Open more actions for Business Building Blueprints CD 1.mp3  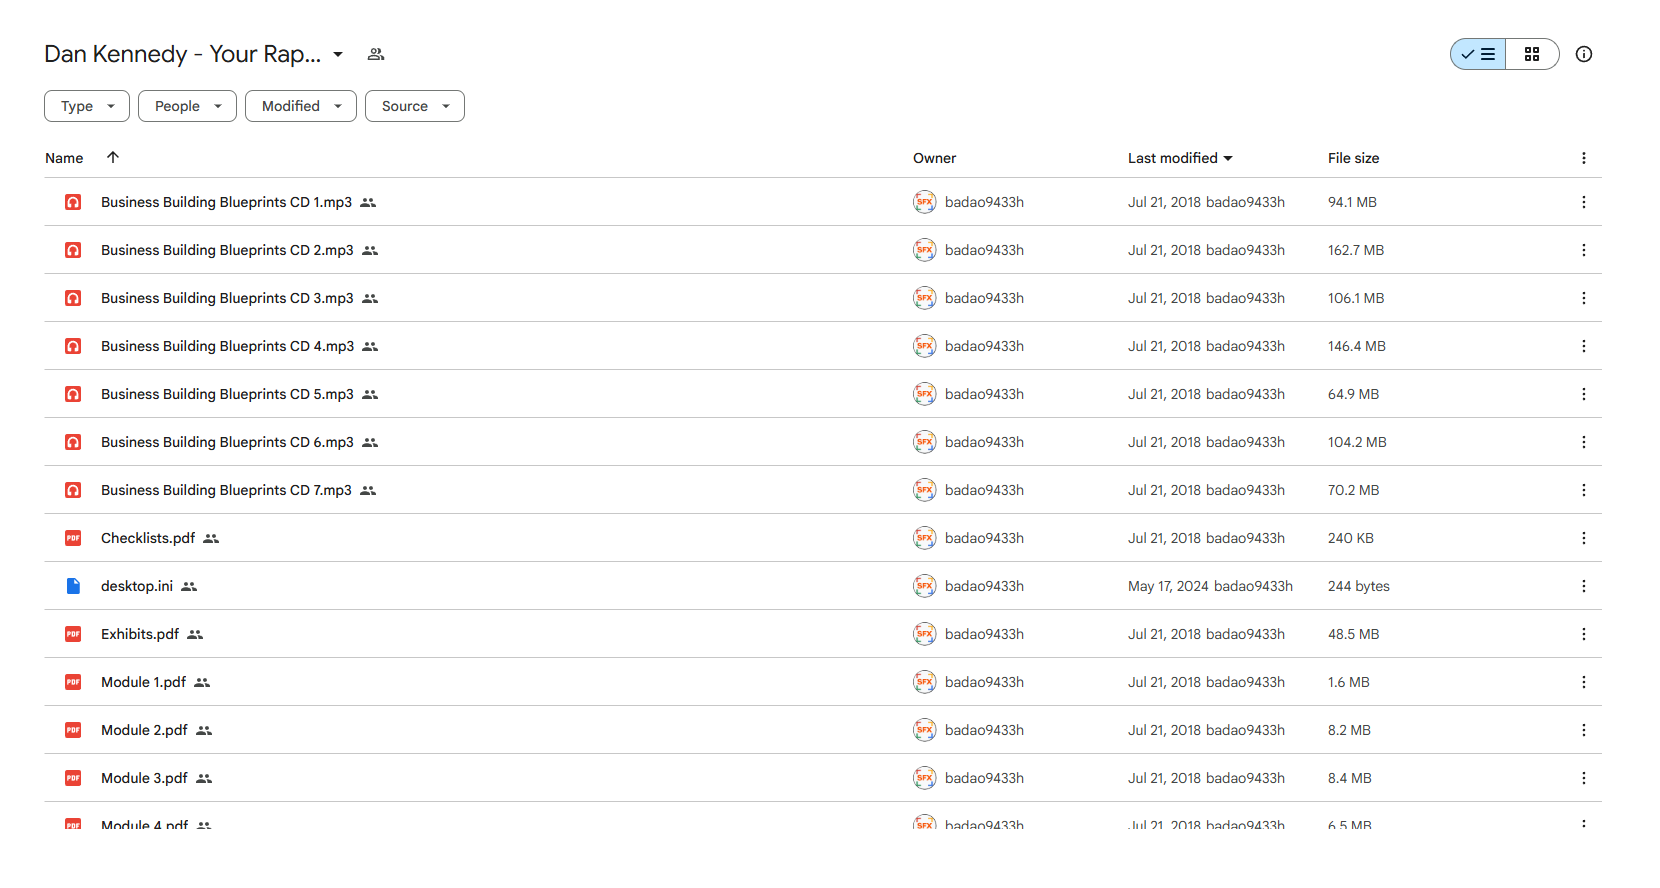coord(1584,202)
